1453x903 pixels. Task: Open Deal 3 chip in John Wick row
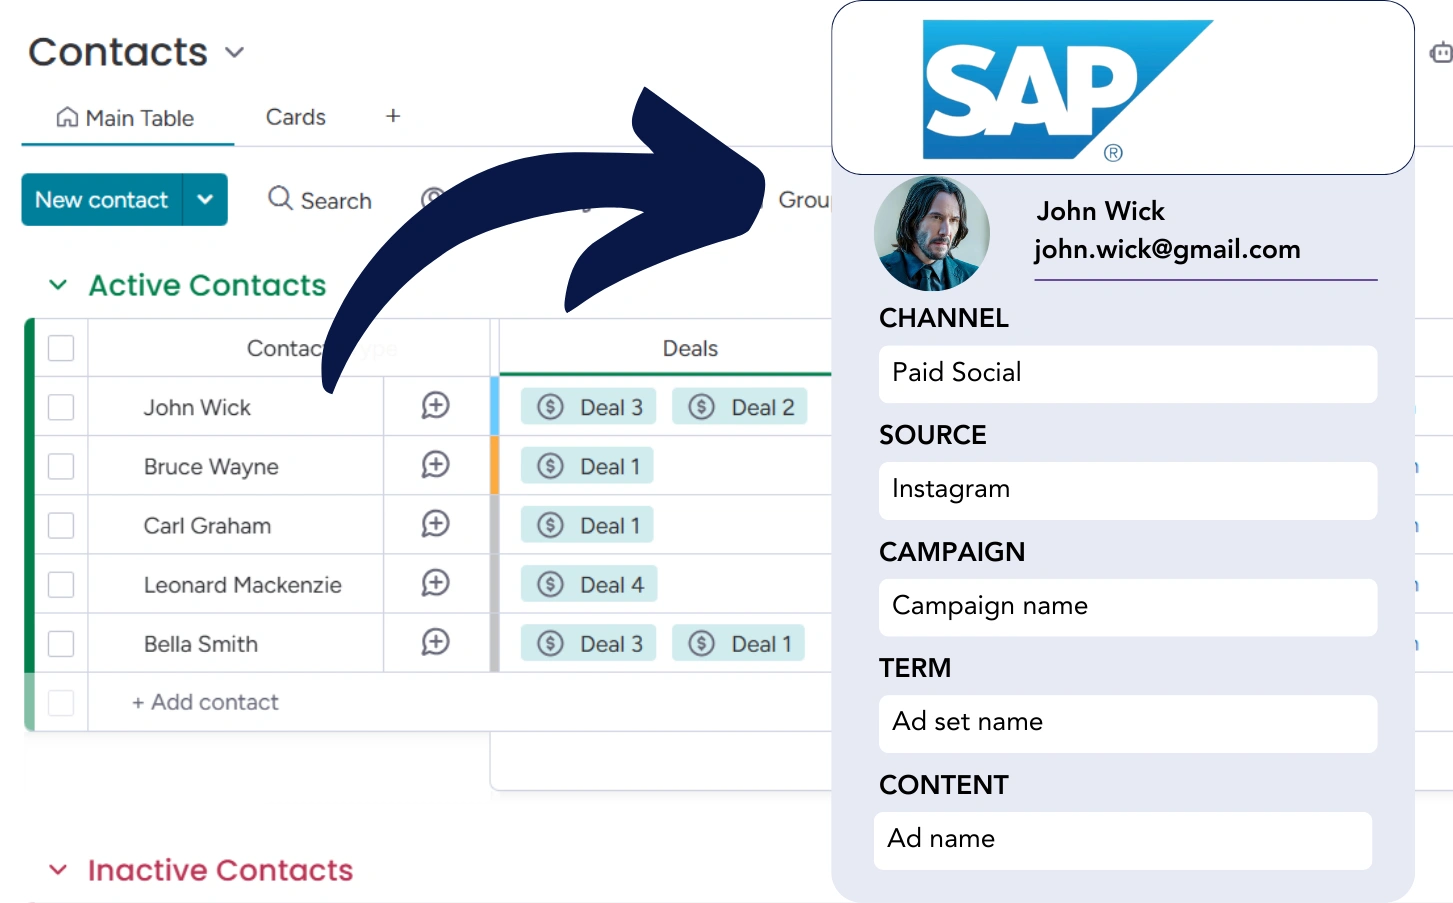[x=589, y=407]
